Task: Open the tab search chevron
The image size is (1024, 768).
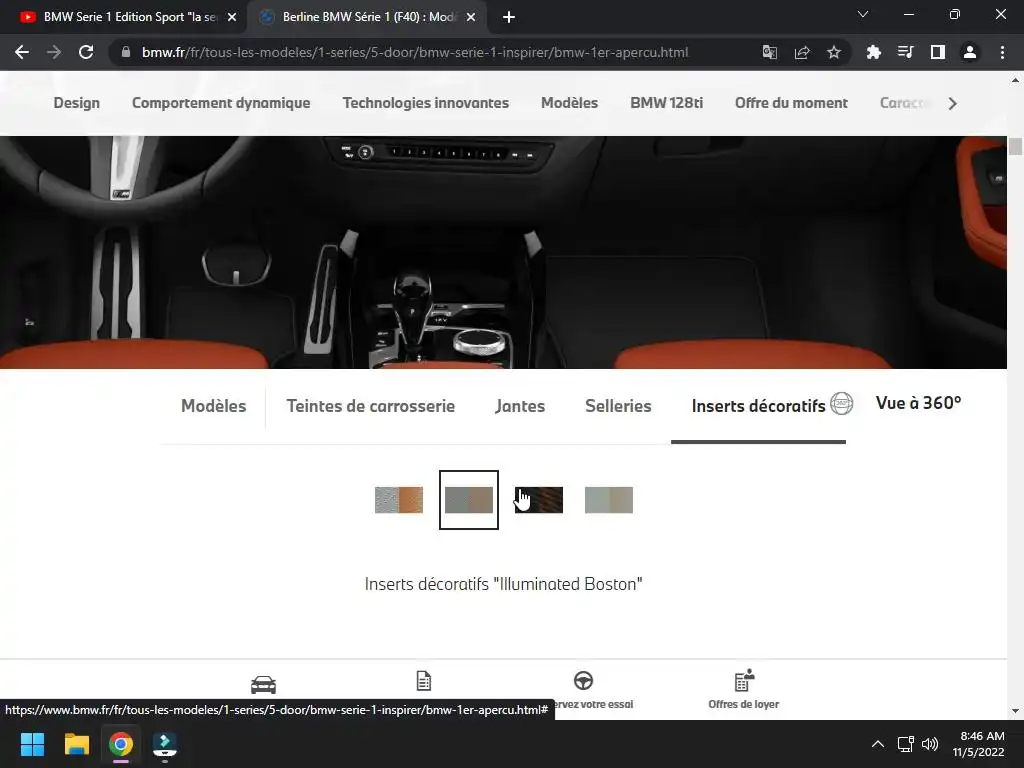Action: pos(863,14)
